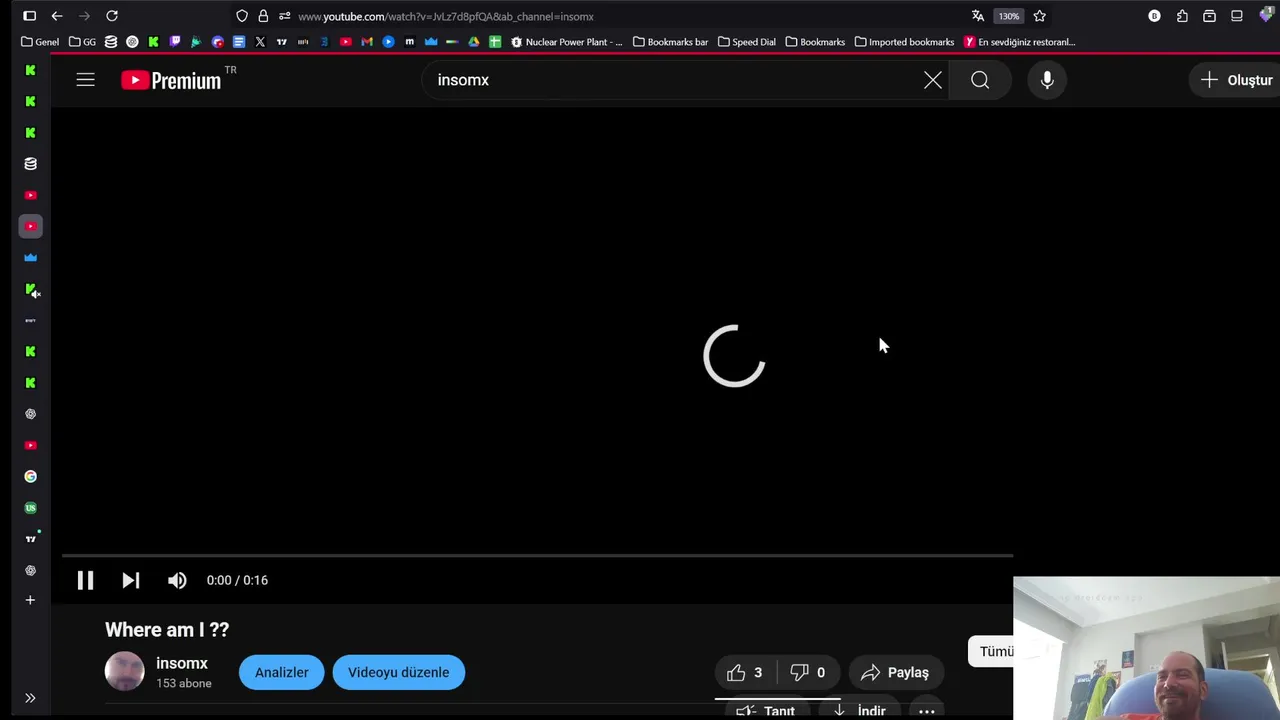Viewport: 1280px width, 720px height.
Task: Dislike the video with thumbs down
Action: point(807,672)
